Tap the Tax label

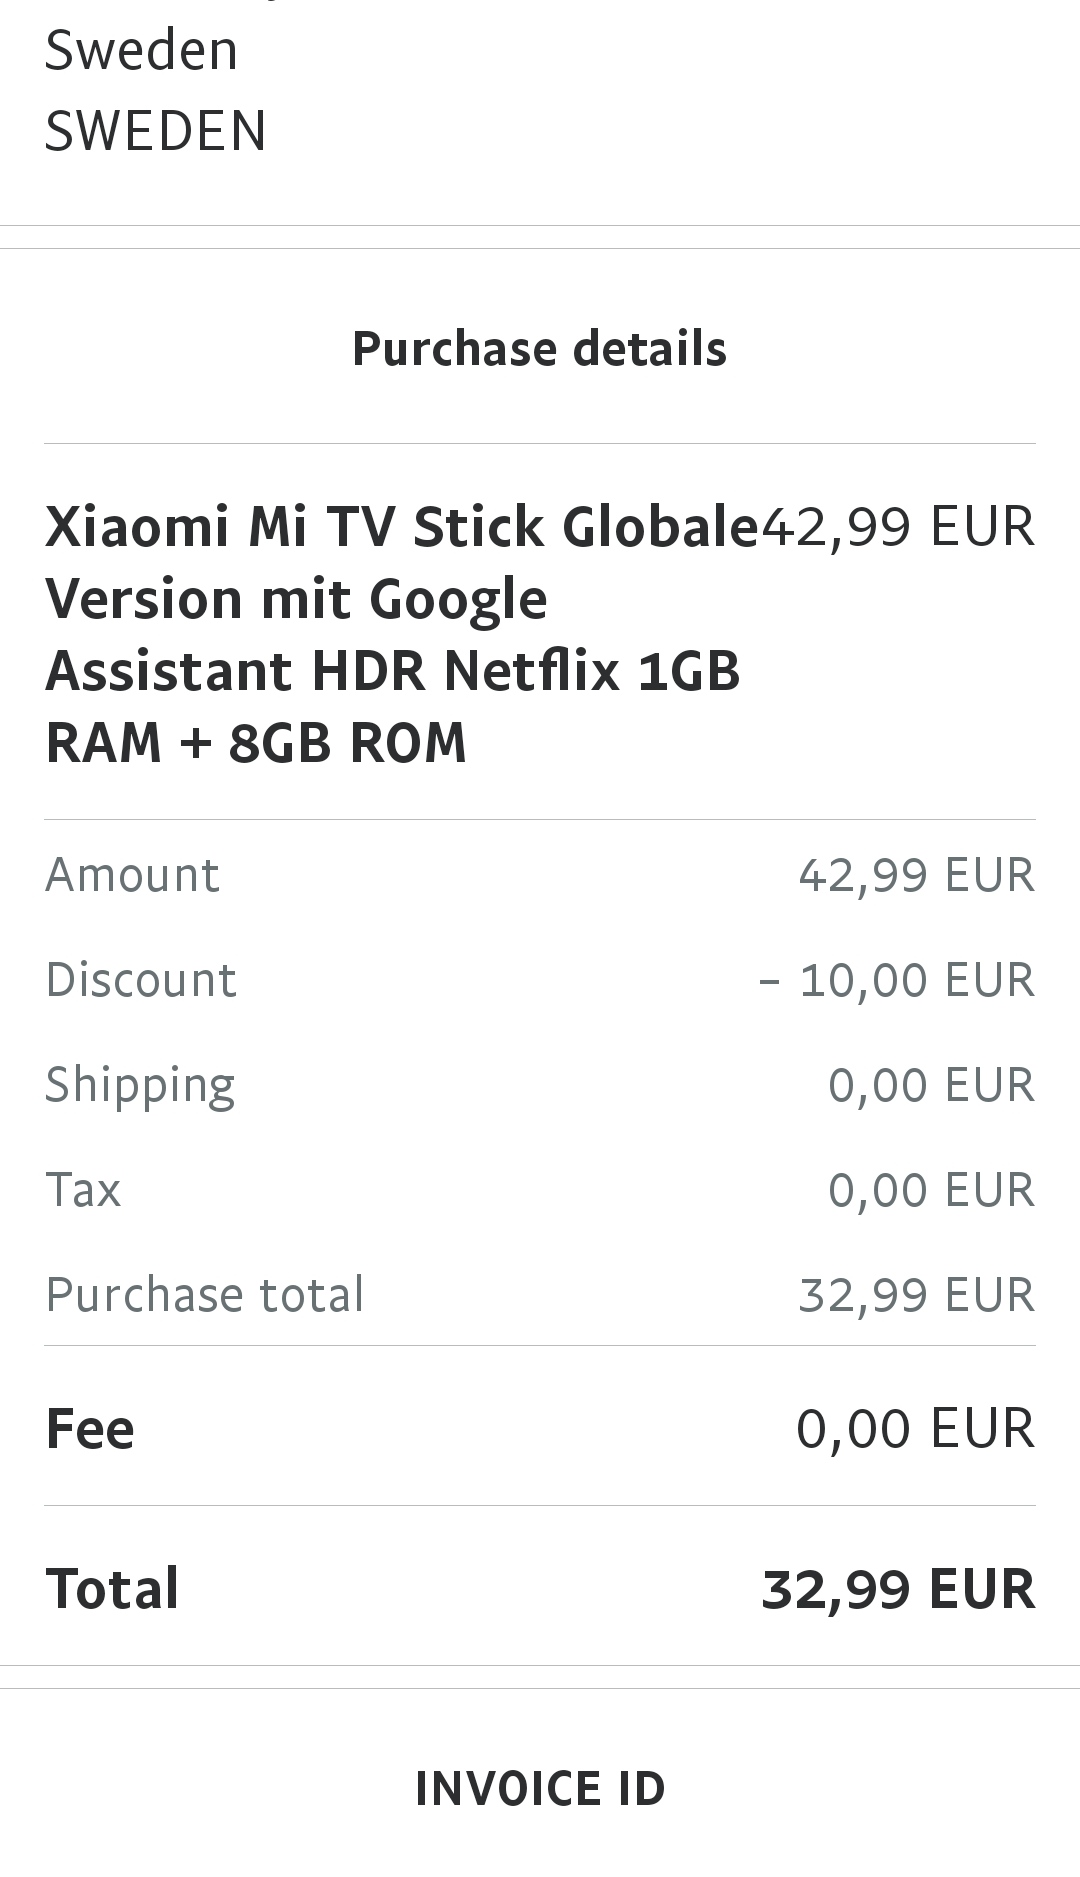[83, 1190]
